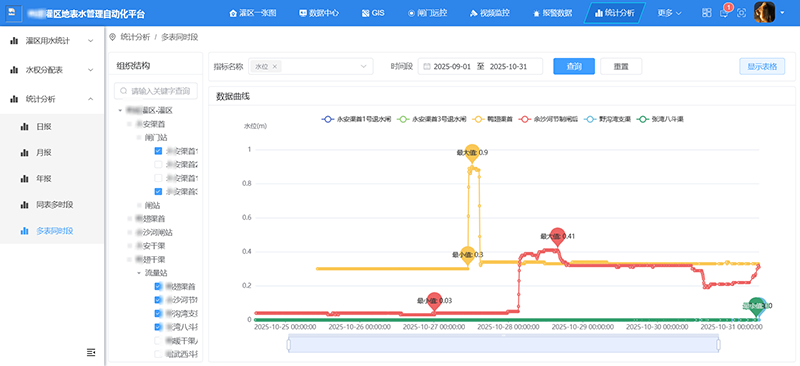Click the yellow 最大值 0.9 pin marker
This screenshot has height=366, width=800.
point(472,153)
